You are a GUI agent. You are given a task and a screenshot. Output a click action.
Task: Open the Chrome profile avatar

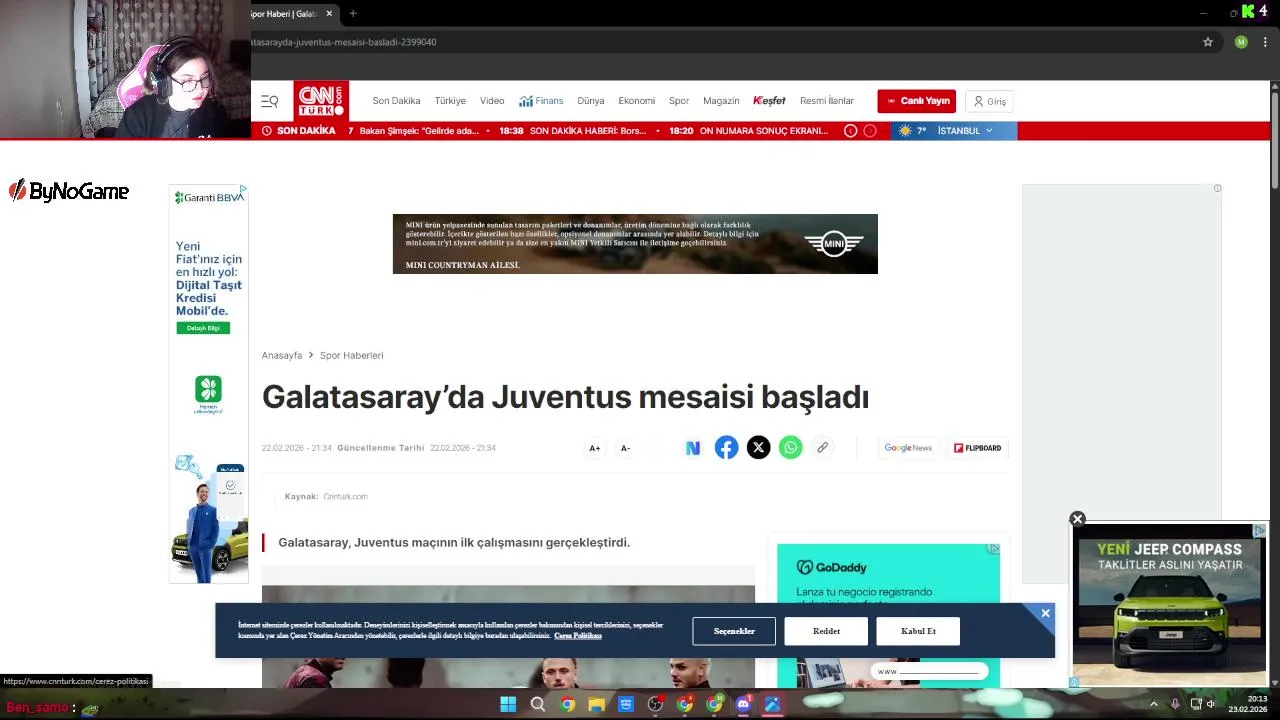pyautogui.click(x=1241, y=42)
